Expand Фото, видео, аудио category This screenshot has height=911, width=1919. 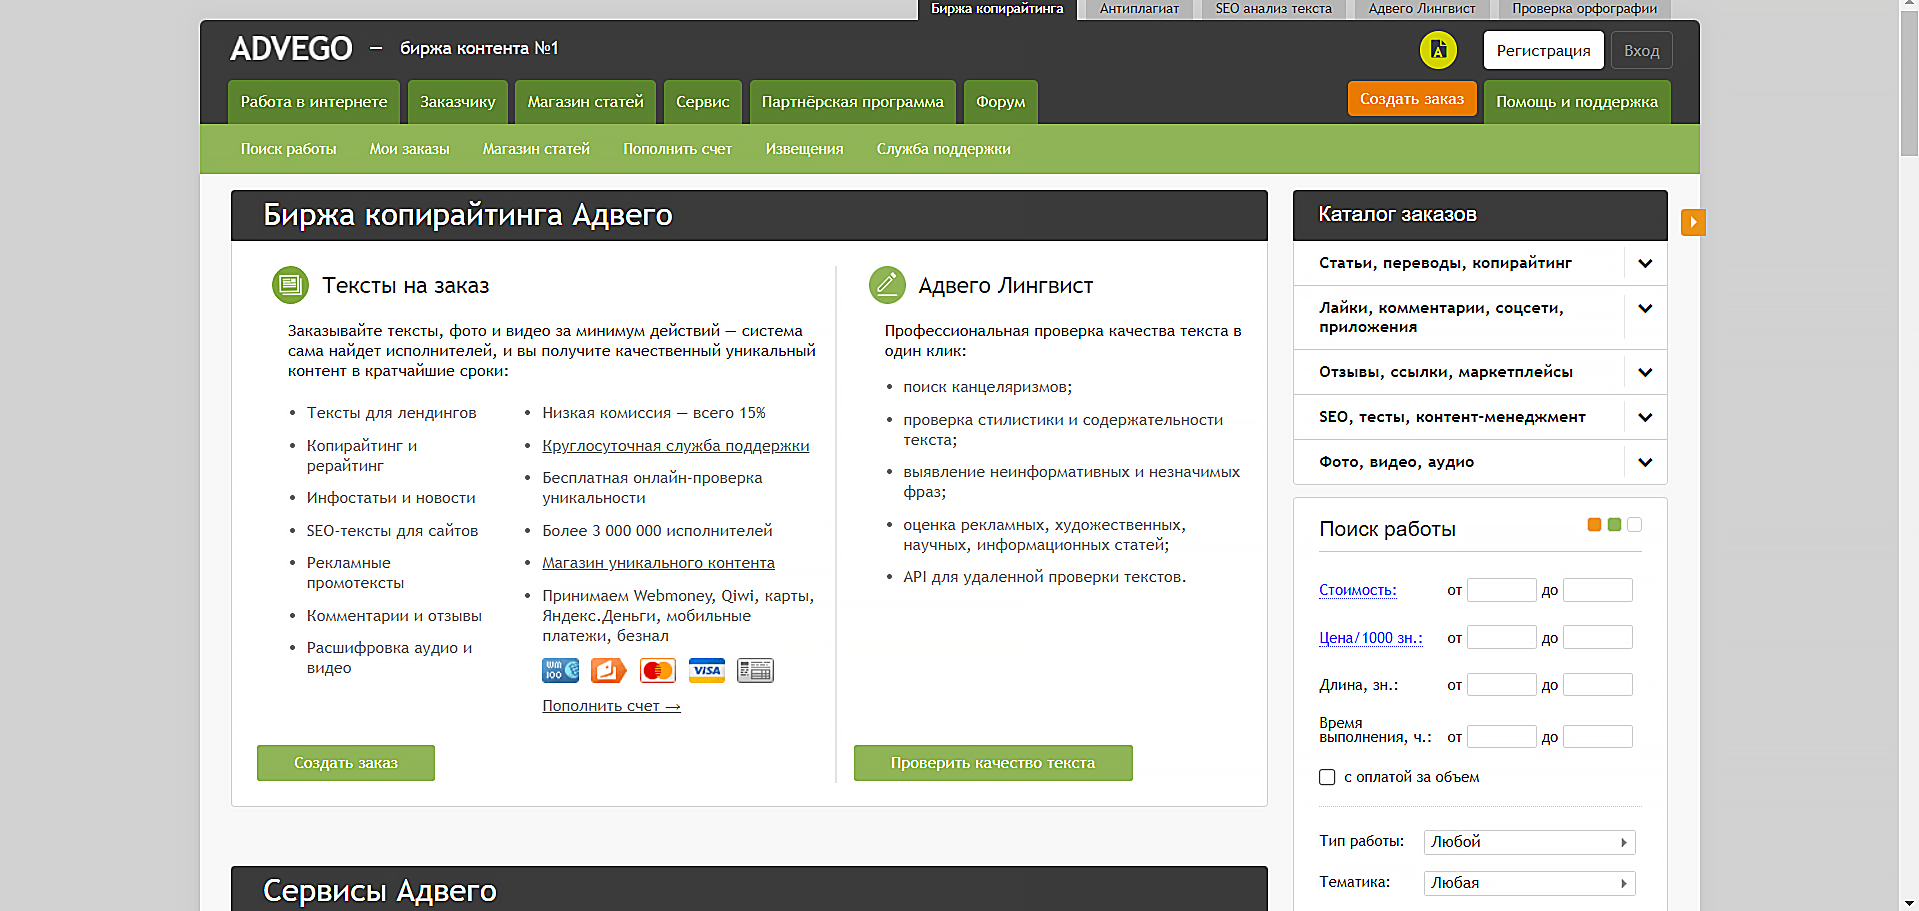[x=1645, y=462]
